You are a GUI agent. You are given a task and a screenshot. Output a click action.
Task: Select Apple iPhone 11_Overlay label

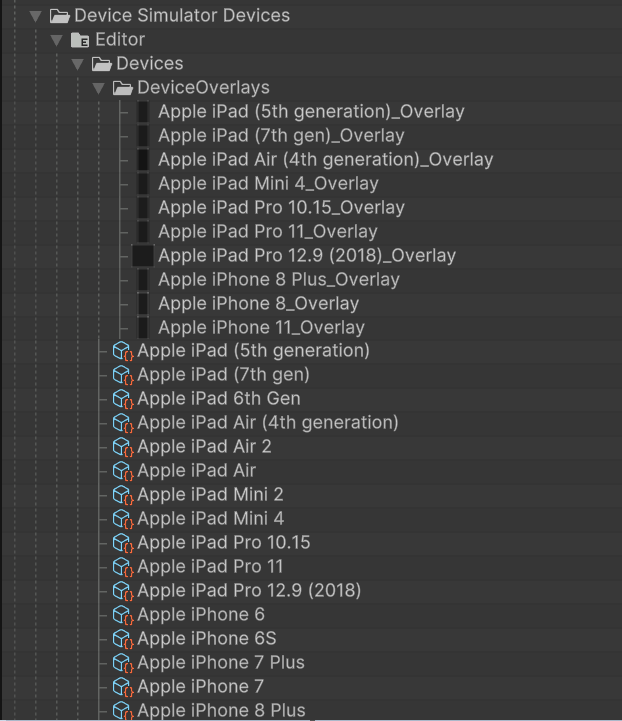262,327
